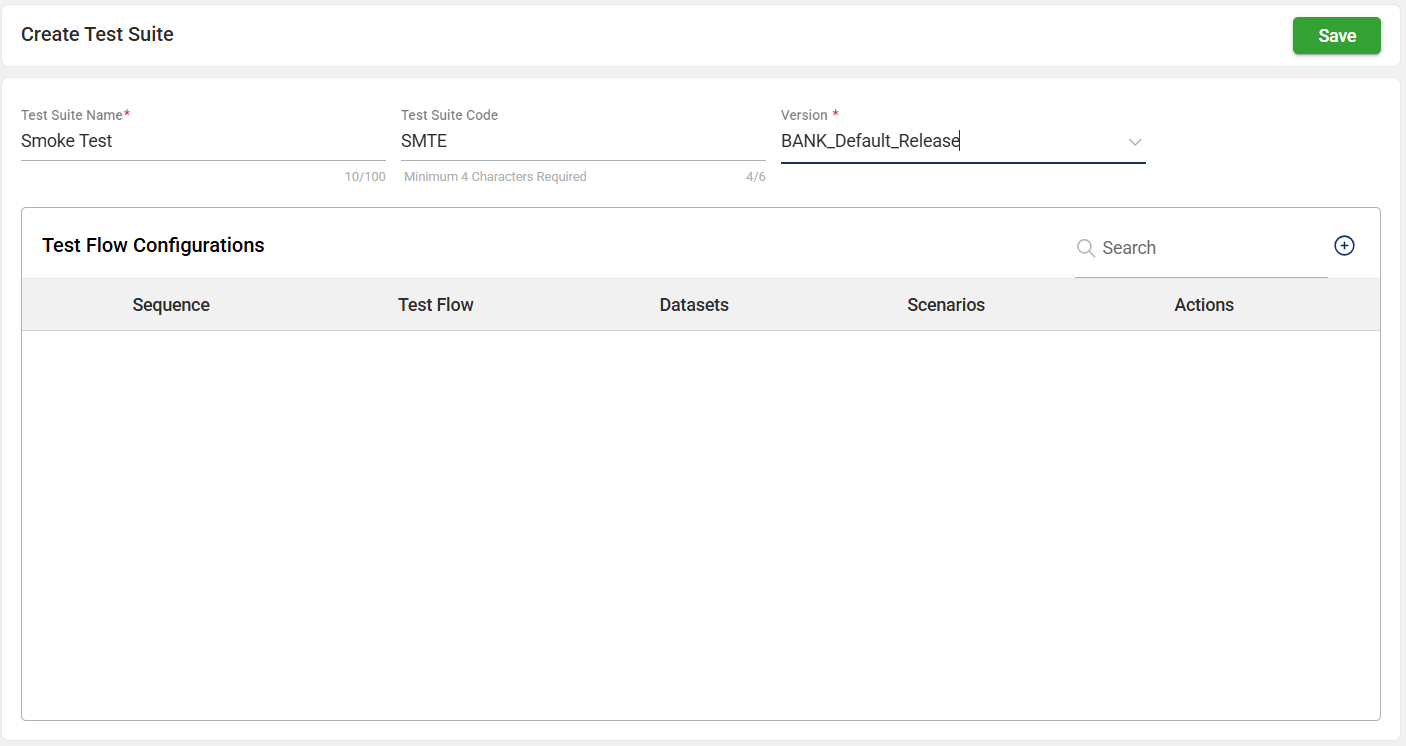1406x746 pixels.
Task: Select the Datasets column header
Action: (694, 305)
